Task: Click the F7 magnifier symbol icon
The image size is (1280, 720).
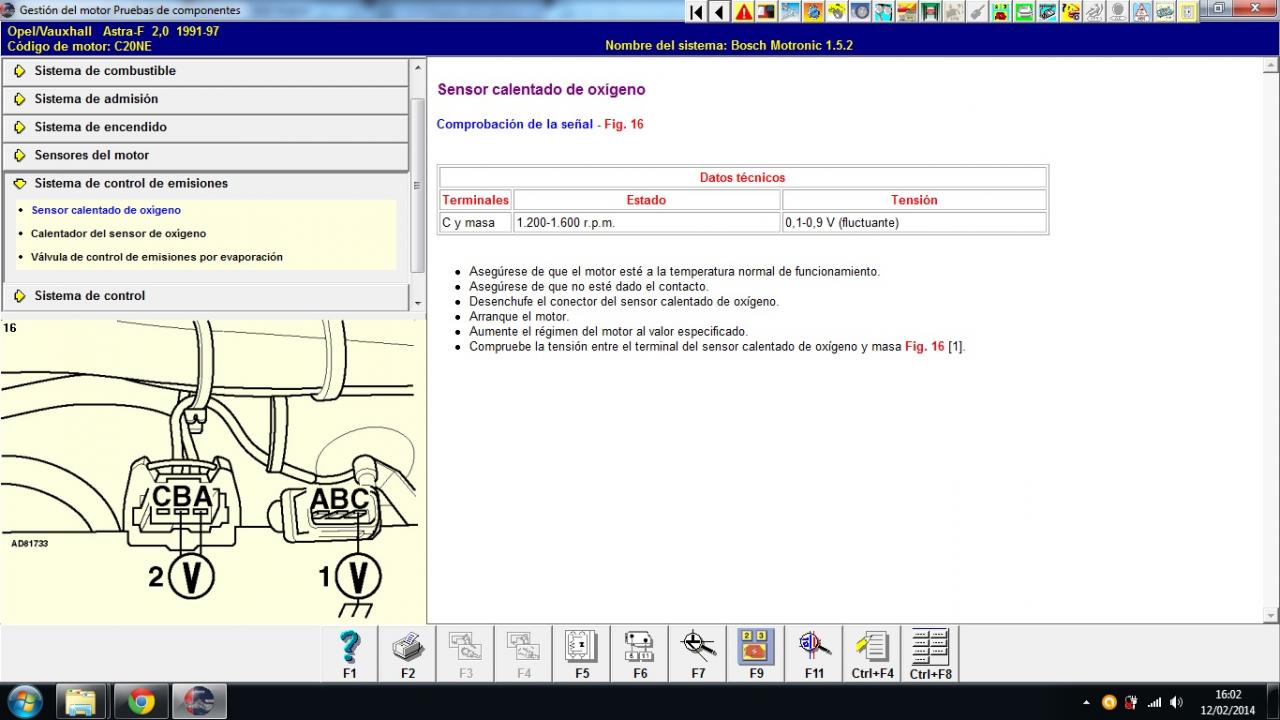Action: click(x=698, y=648)
